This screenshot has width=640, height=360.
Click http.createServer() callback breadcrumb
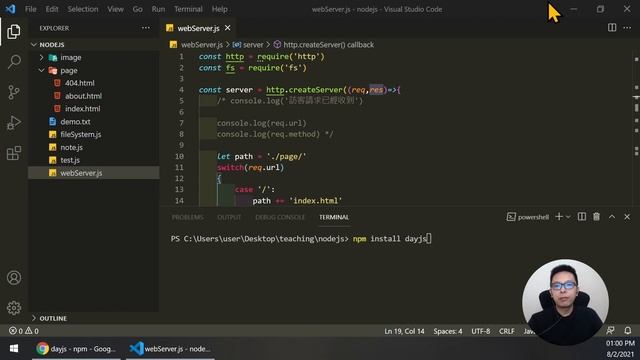pos(324,44)
